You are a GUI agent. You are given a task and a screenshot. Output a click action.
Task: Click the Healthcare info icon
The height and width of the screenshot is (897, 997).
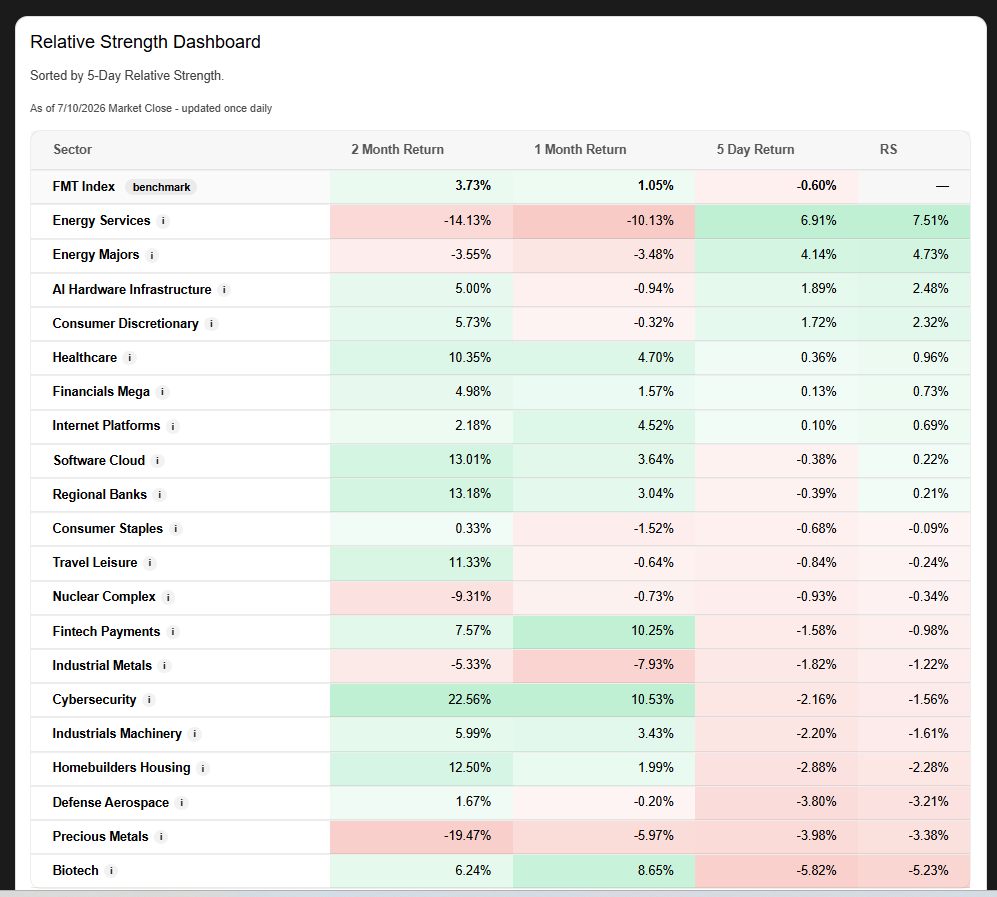[x=130, y=358]
